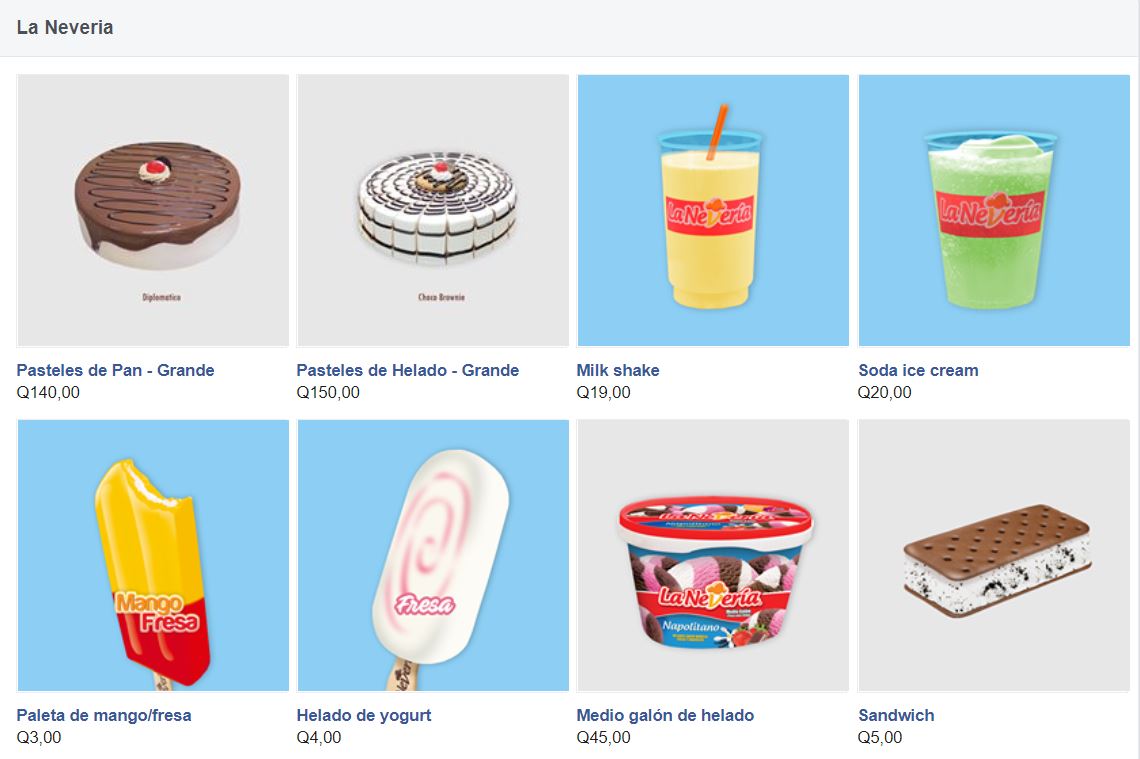Click the La Neveria section header
Image resolution: width=1140 pixels, height=759 pixels.
click(65, 28)
